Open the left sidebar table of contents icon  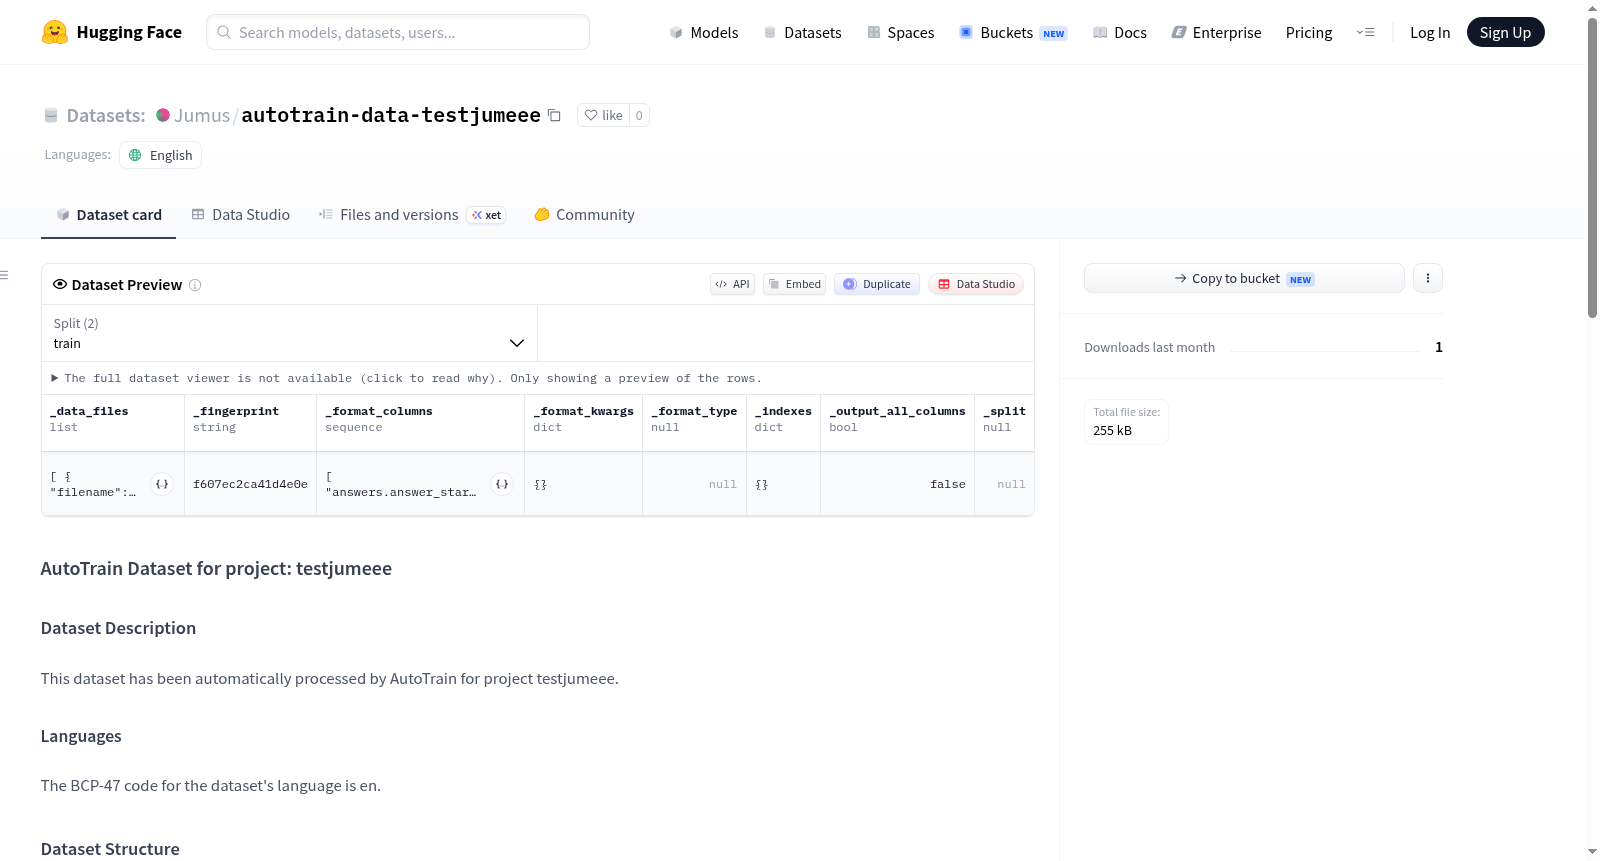pos(5,275)
